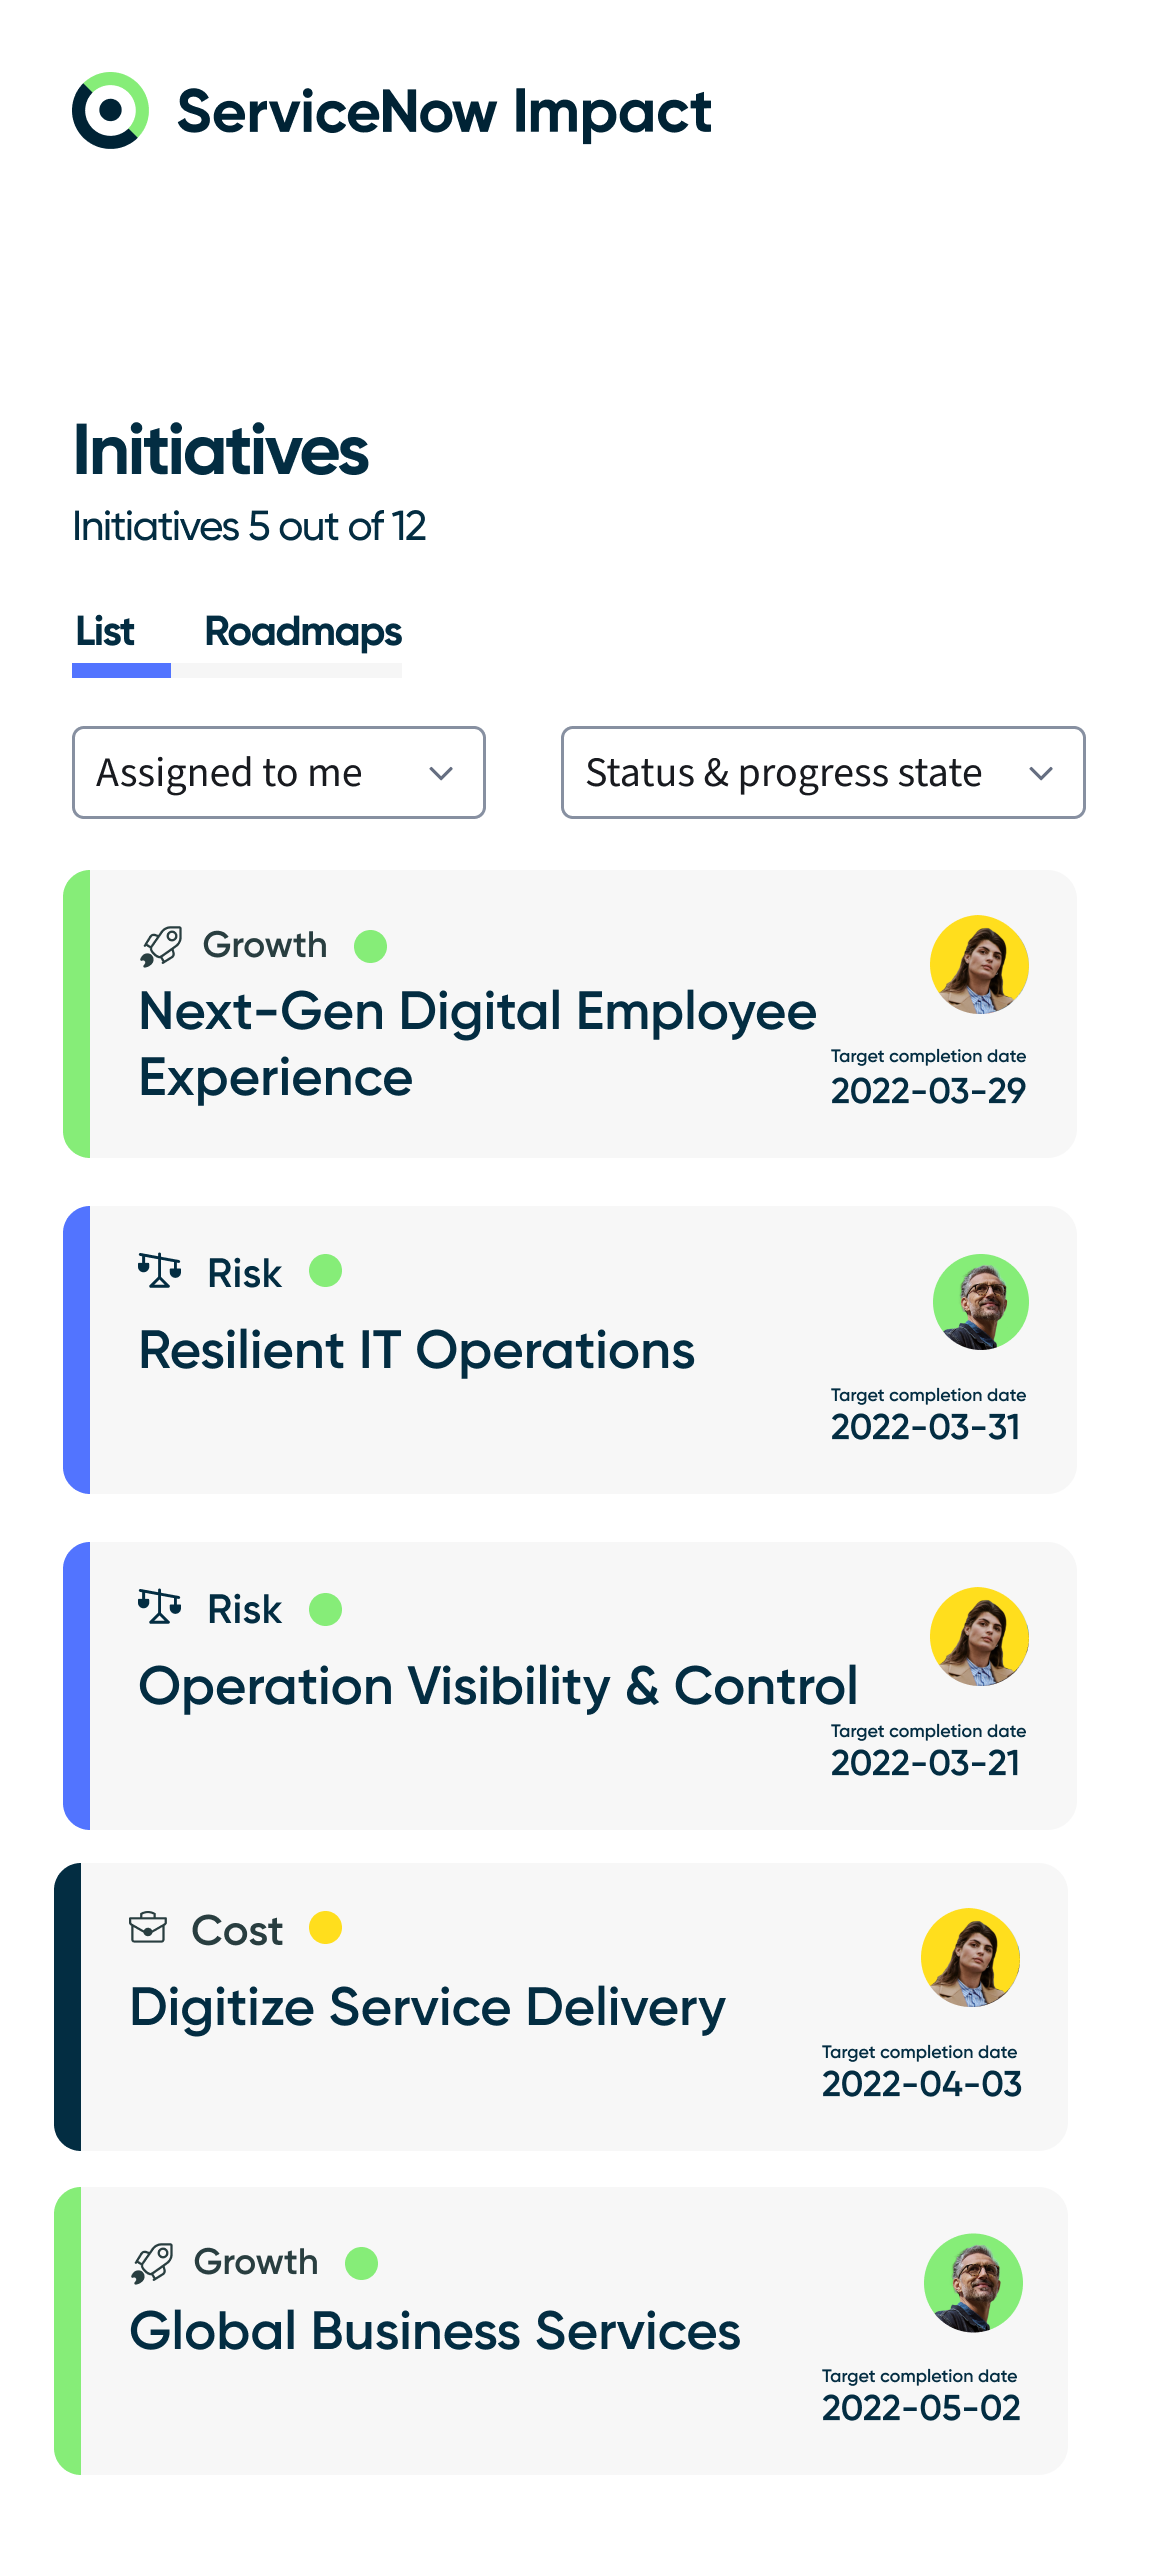Click target completion date 2022-03-29
The height and width of the screenshot is (2556, 1158).
[928, 1090]
